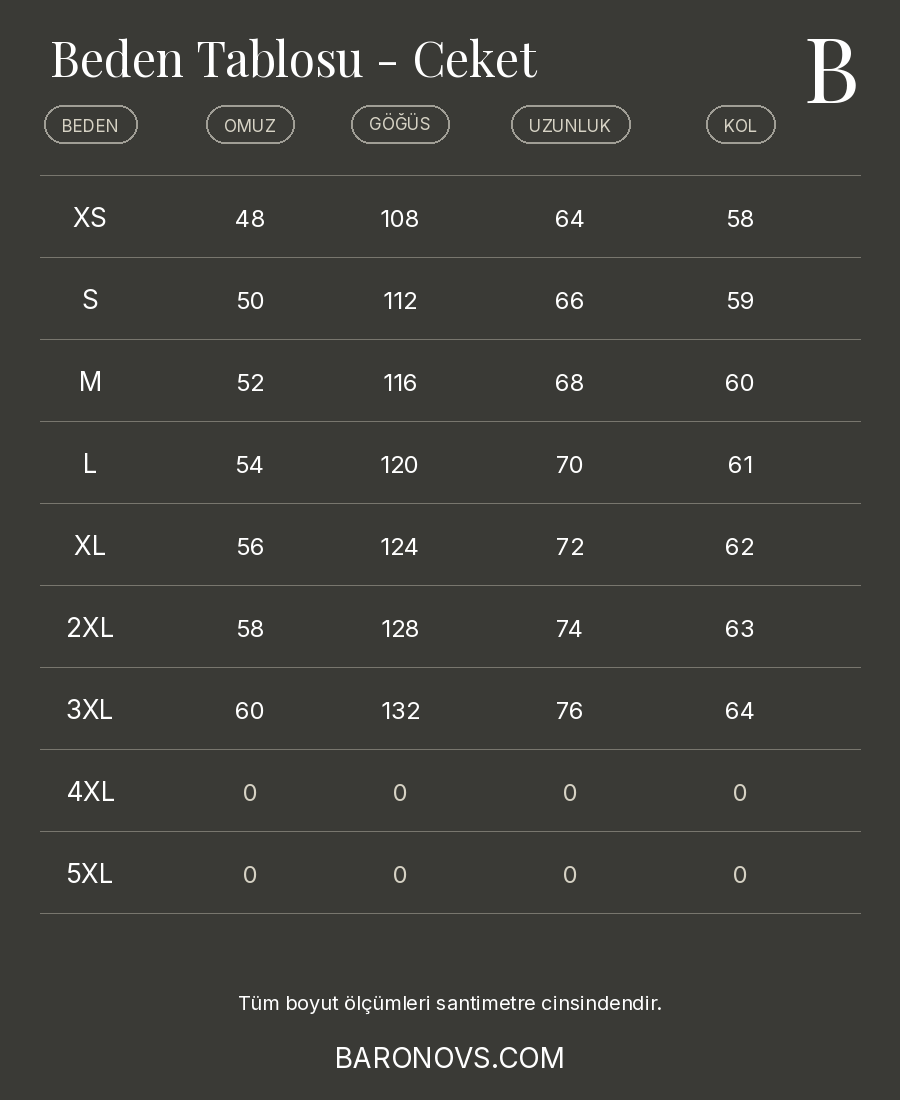900x1100 pixels.
Task: Click the KOL column header pill
Action: [740, 125]
